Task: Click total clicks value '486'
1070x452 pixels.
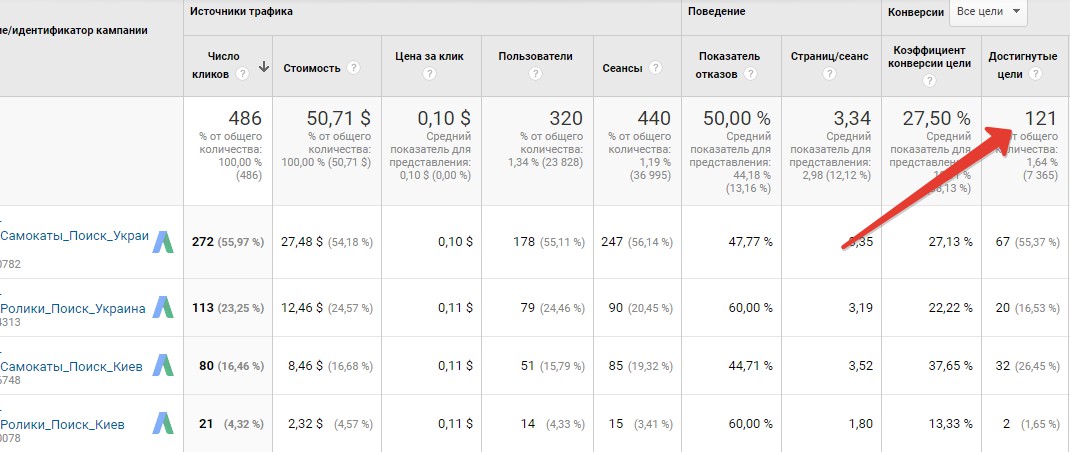Action: (x=245, y=118)
